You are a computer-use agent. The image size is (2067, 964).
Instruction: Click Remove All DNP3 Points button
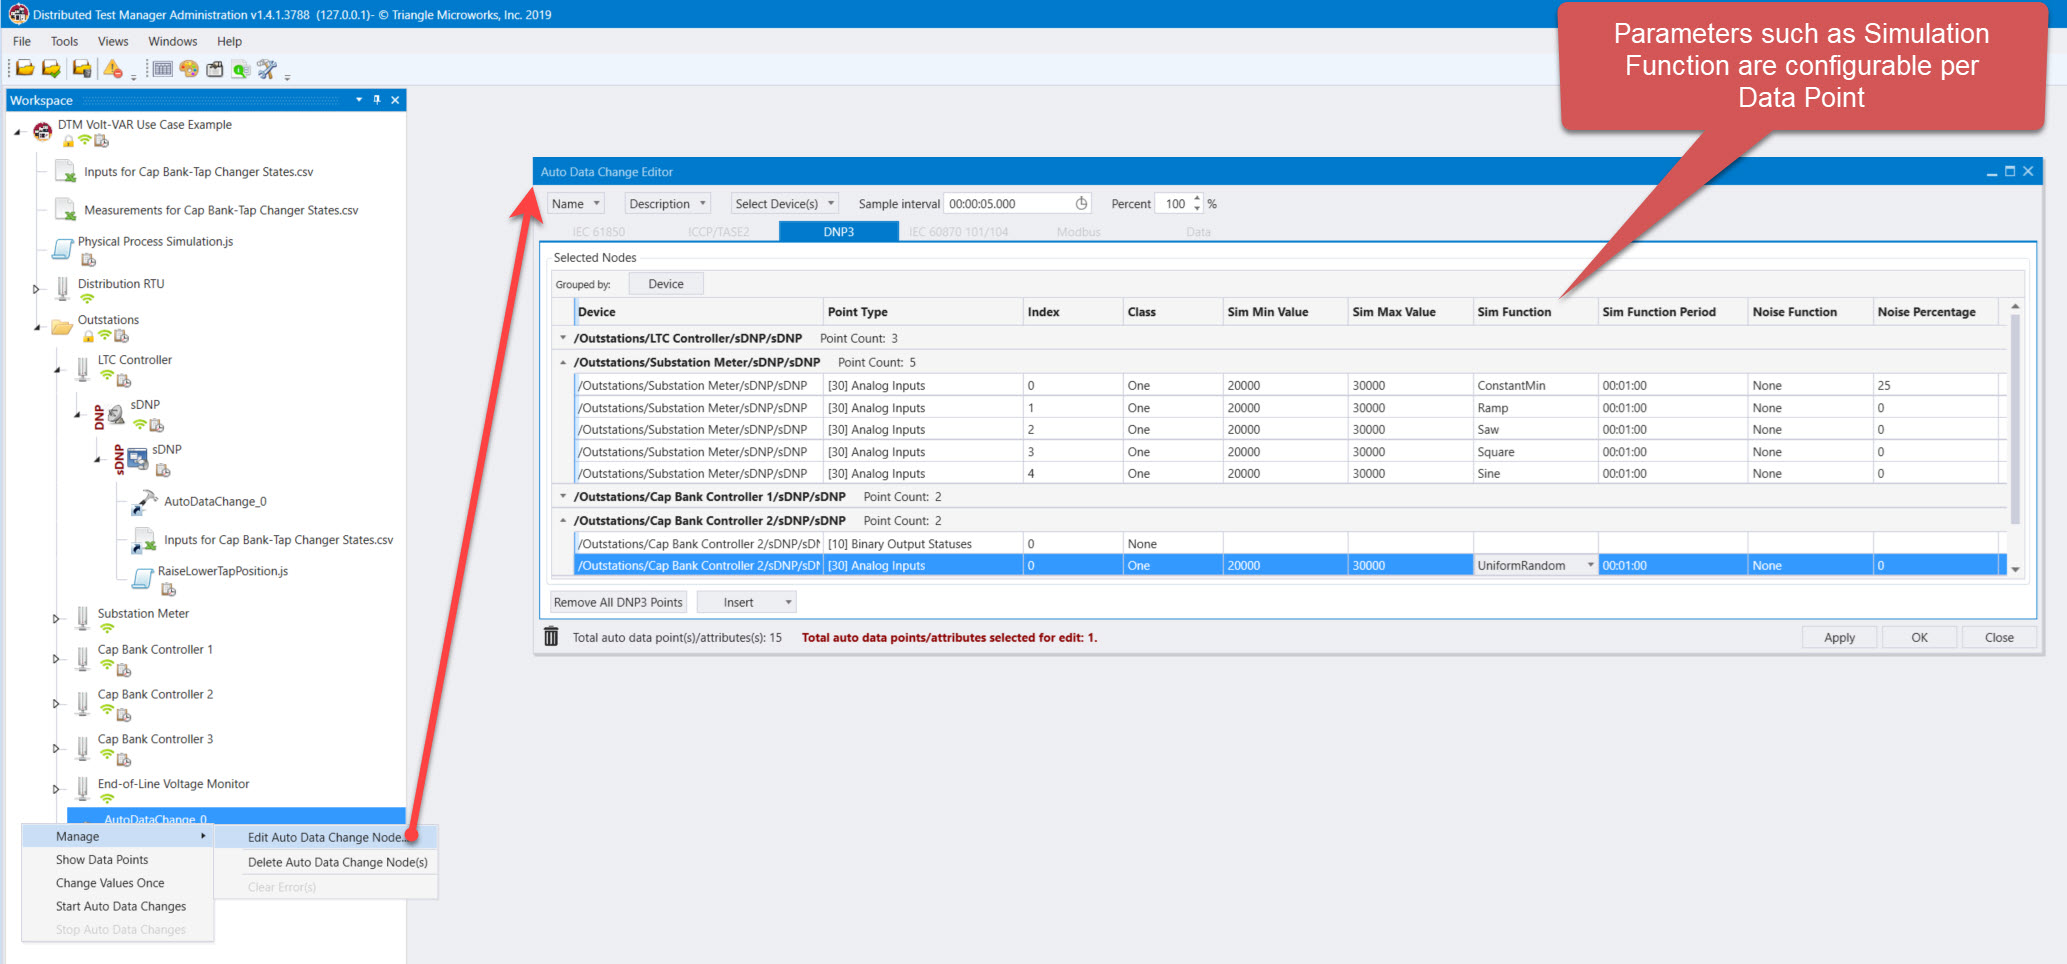[618, 602]
